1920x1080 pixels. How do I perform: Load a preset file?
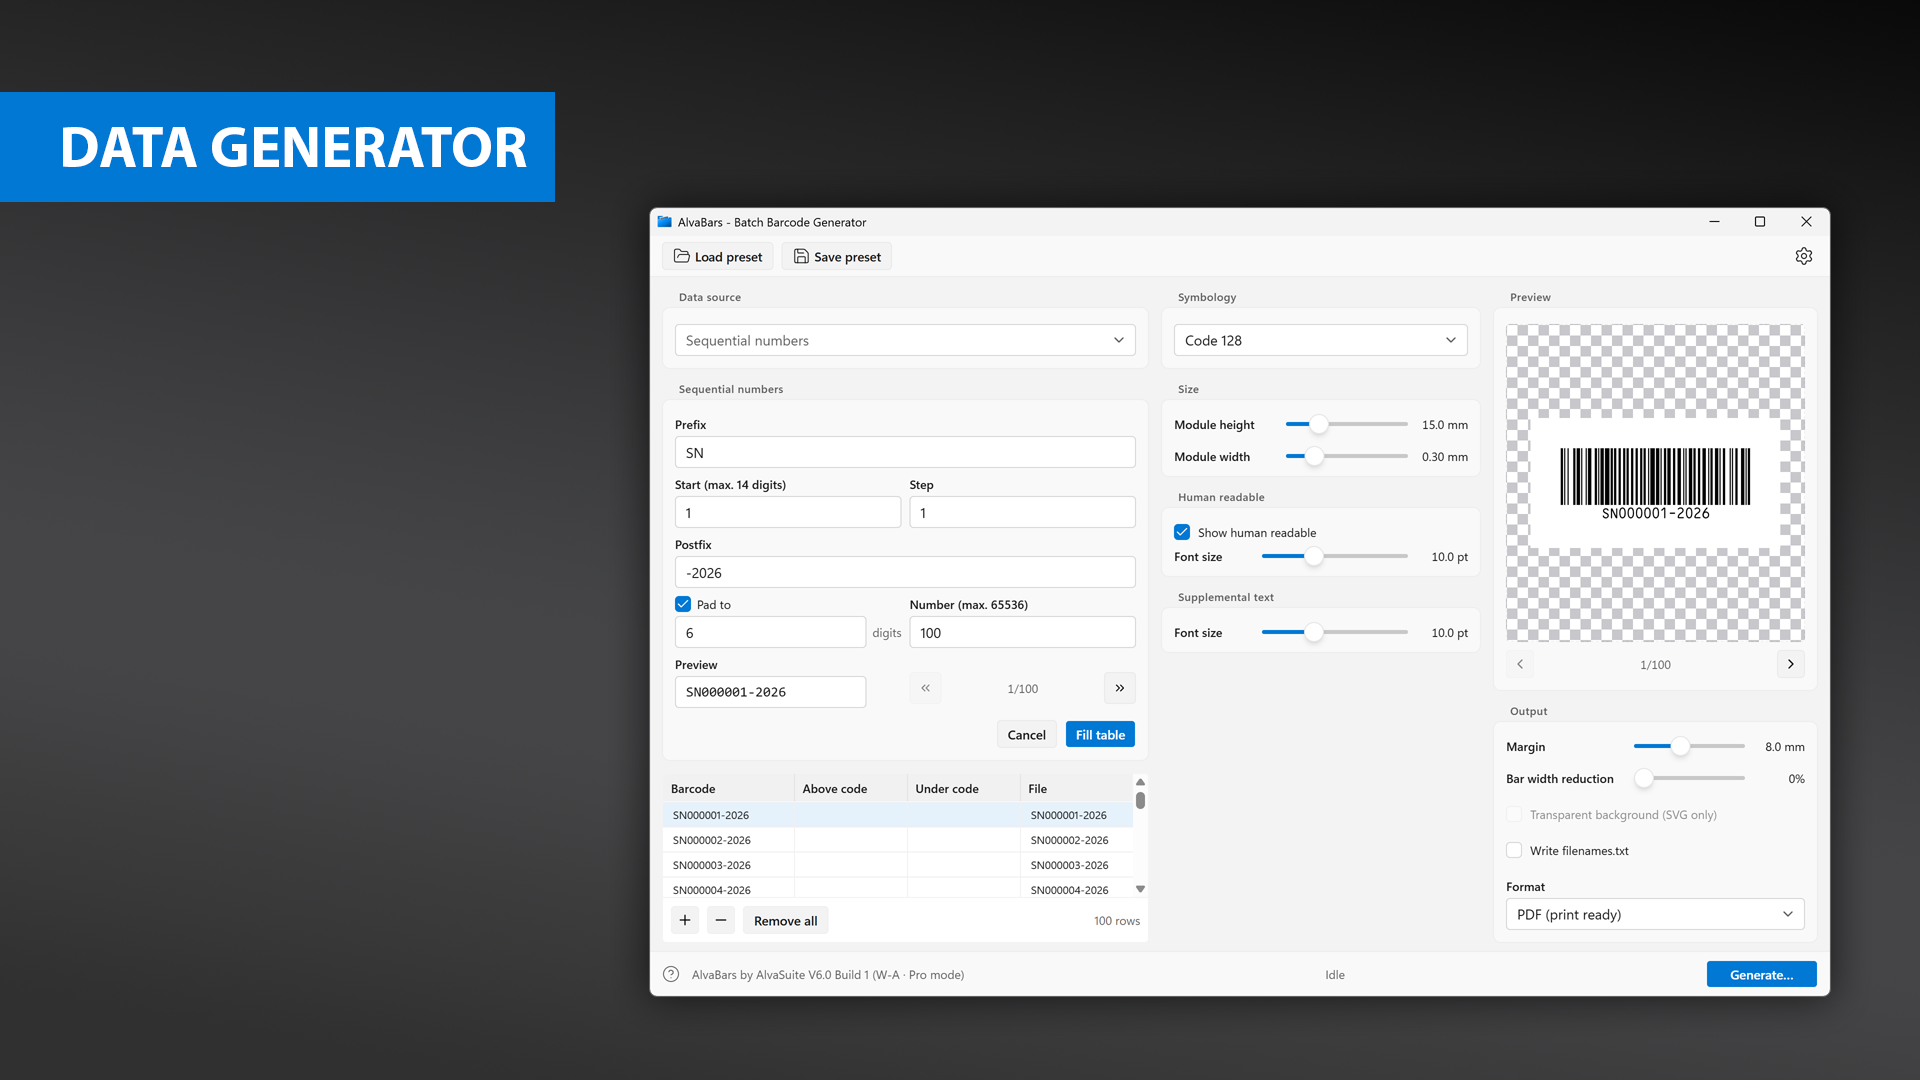[718, 257]
